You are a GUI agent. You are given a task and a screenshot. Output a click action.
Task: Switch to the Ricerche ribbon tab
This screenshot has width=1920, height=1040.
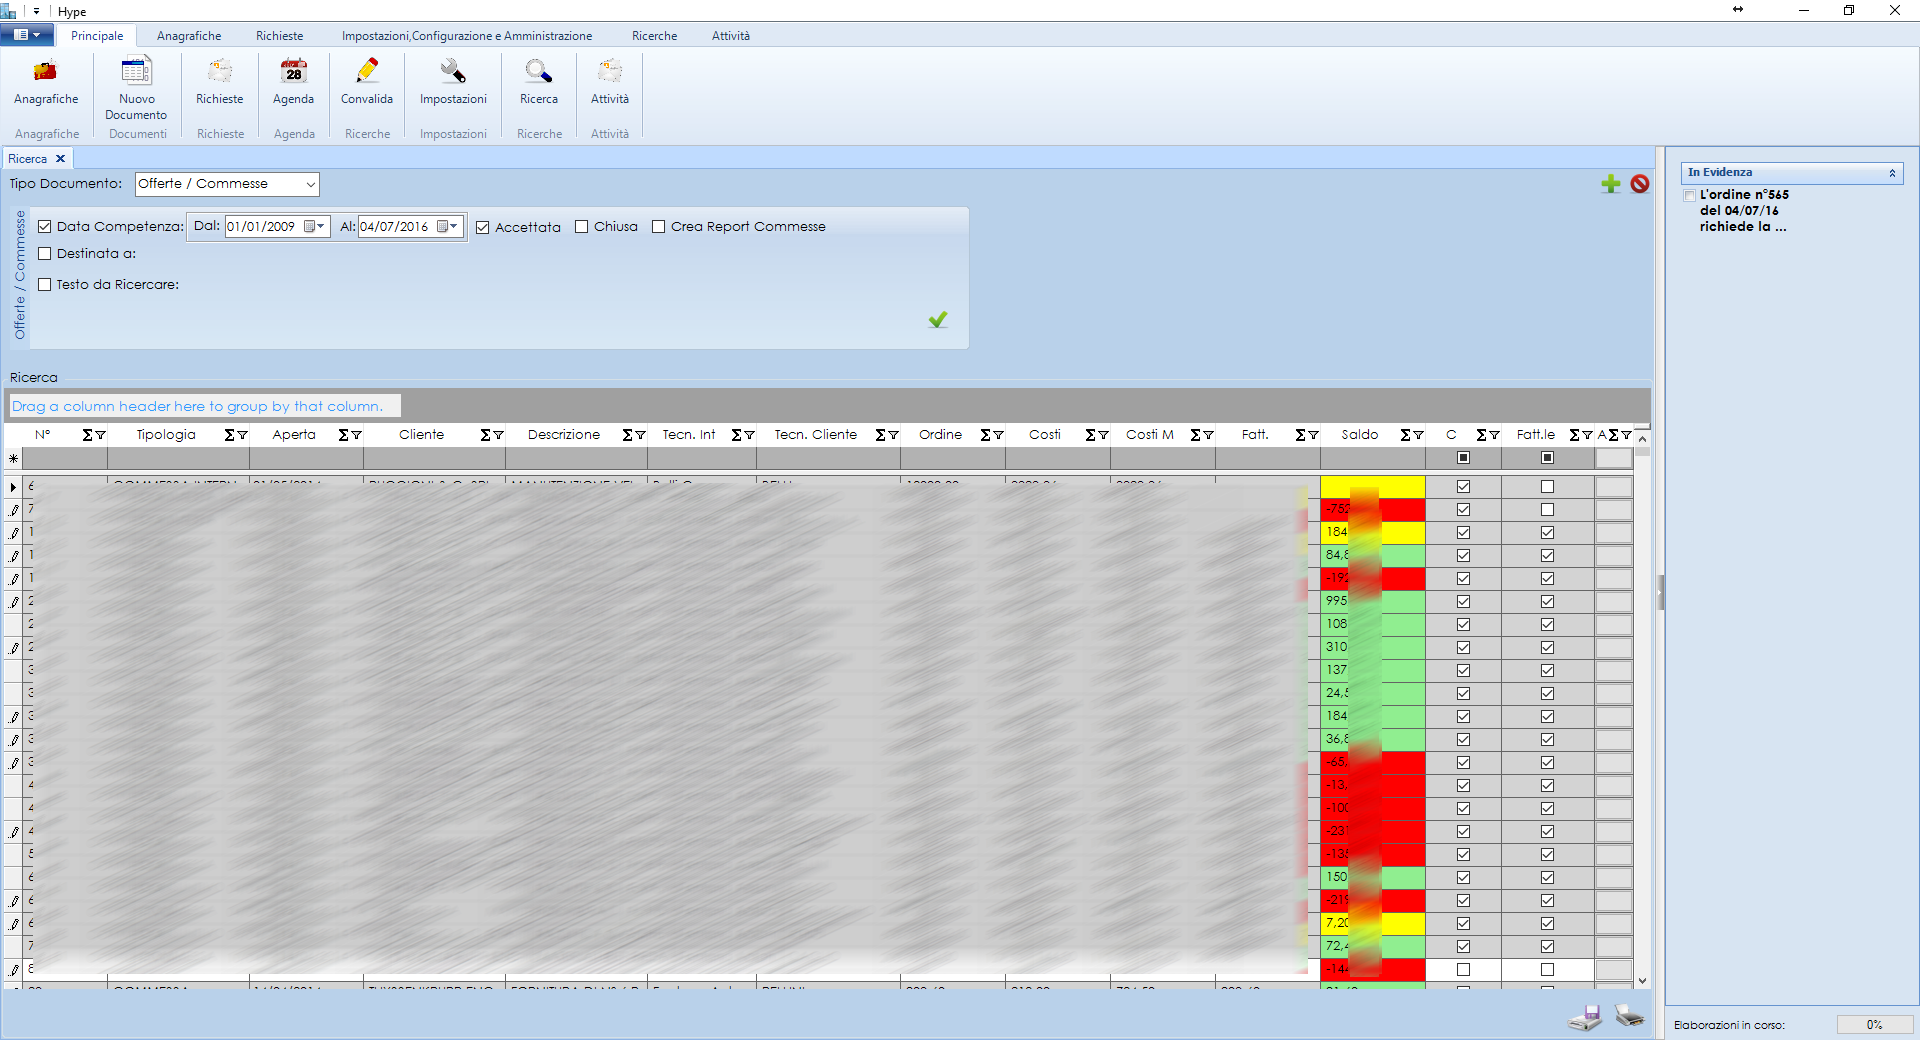pyautogui.click(x=654, y=36)
